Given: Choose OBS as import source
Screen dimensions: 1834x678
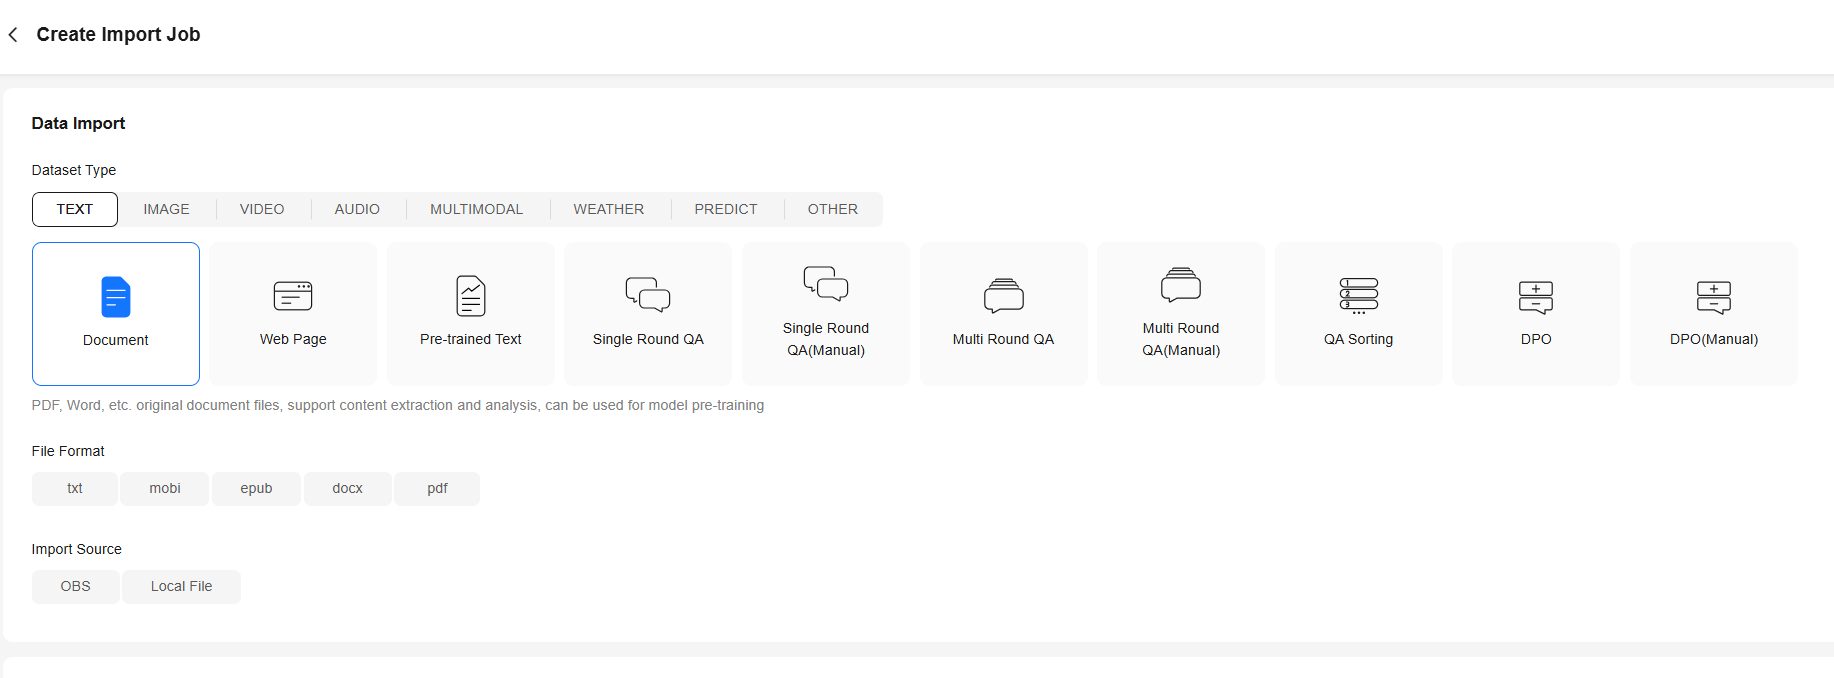Looking at the screenshot, I should 76,587.
